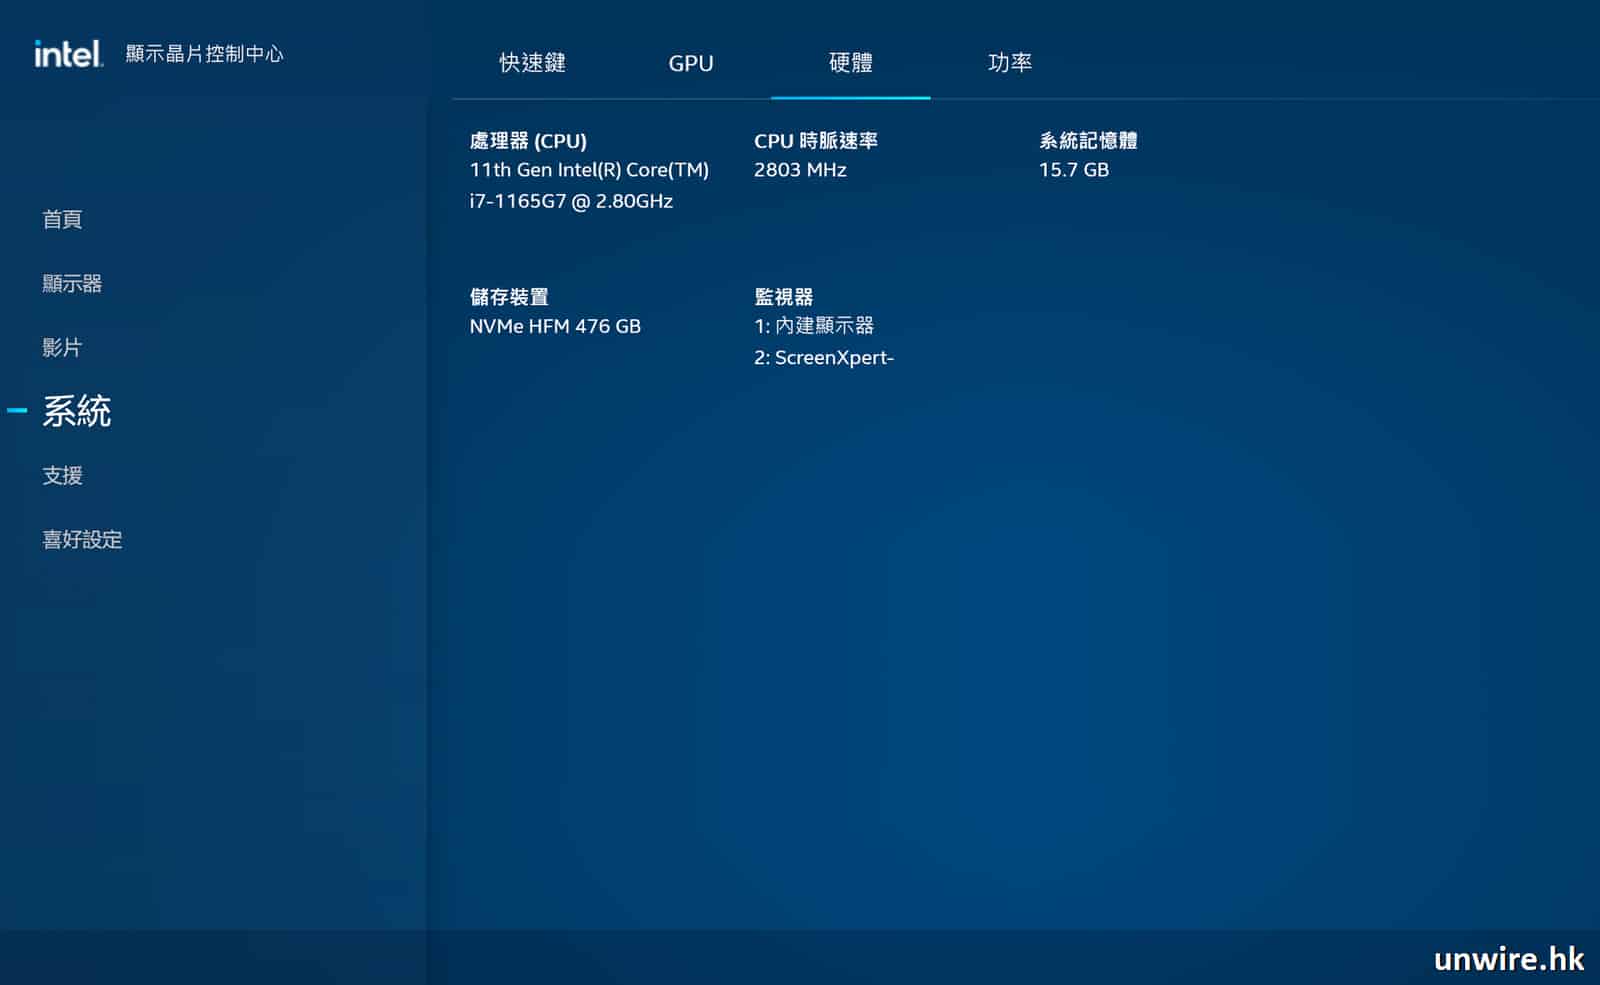Select monitor entry 1: 內建顯示器
The width and height of the screenshot is (1600, 985).
click(814, 326)
